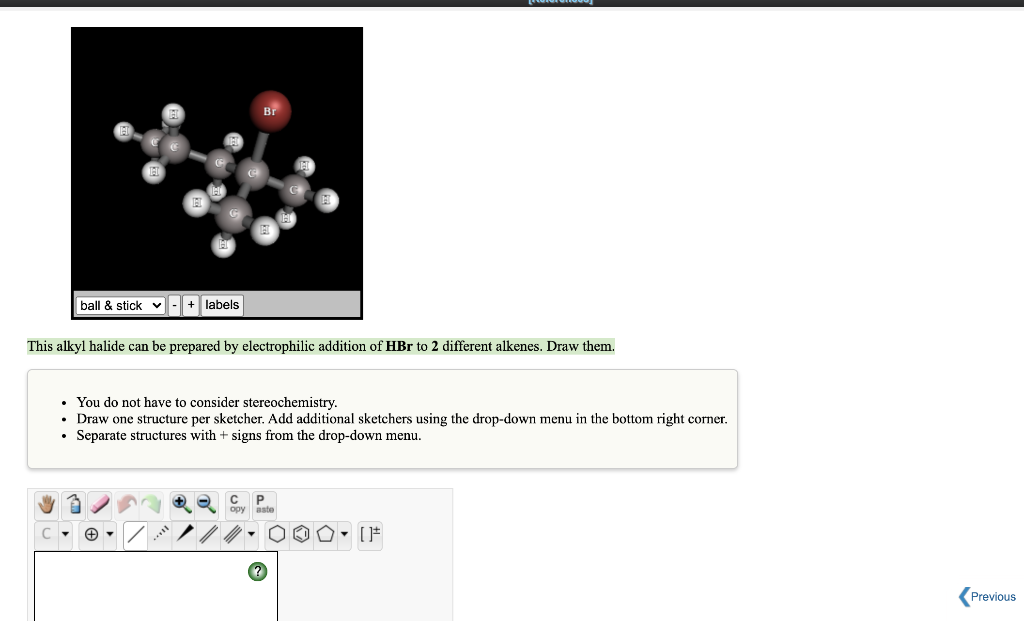The height and width of the screenshot is (621, 1024).
Task: Click the clean-up spray bottle tool
Action: pos(73,504)
